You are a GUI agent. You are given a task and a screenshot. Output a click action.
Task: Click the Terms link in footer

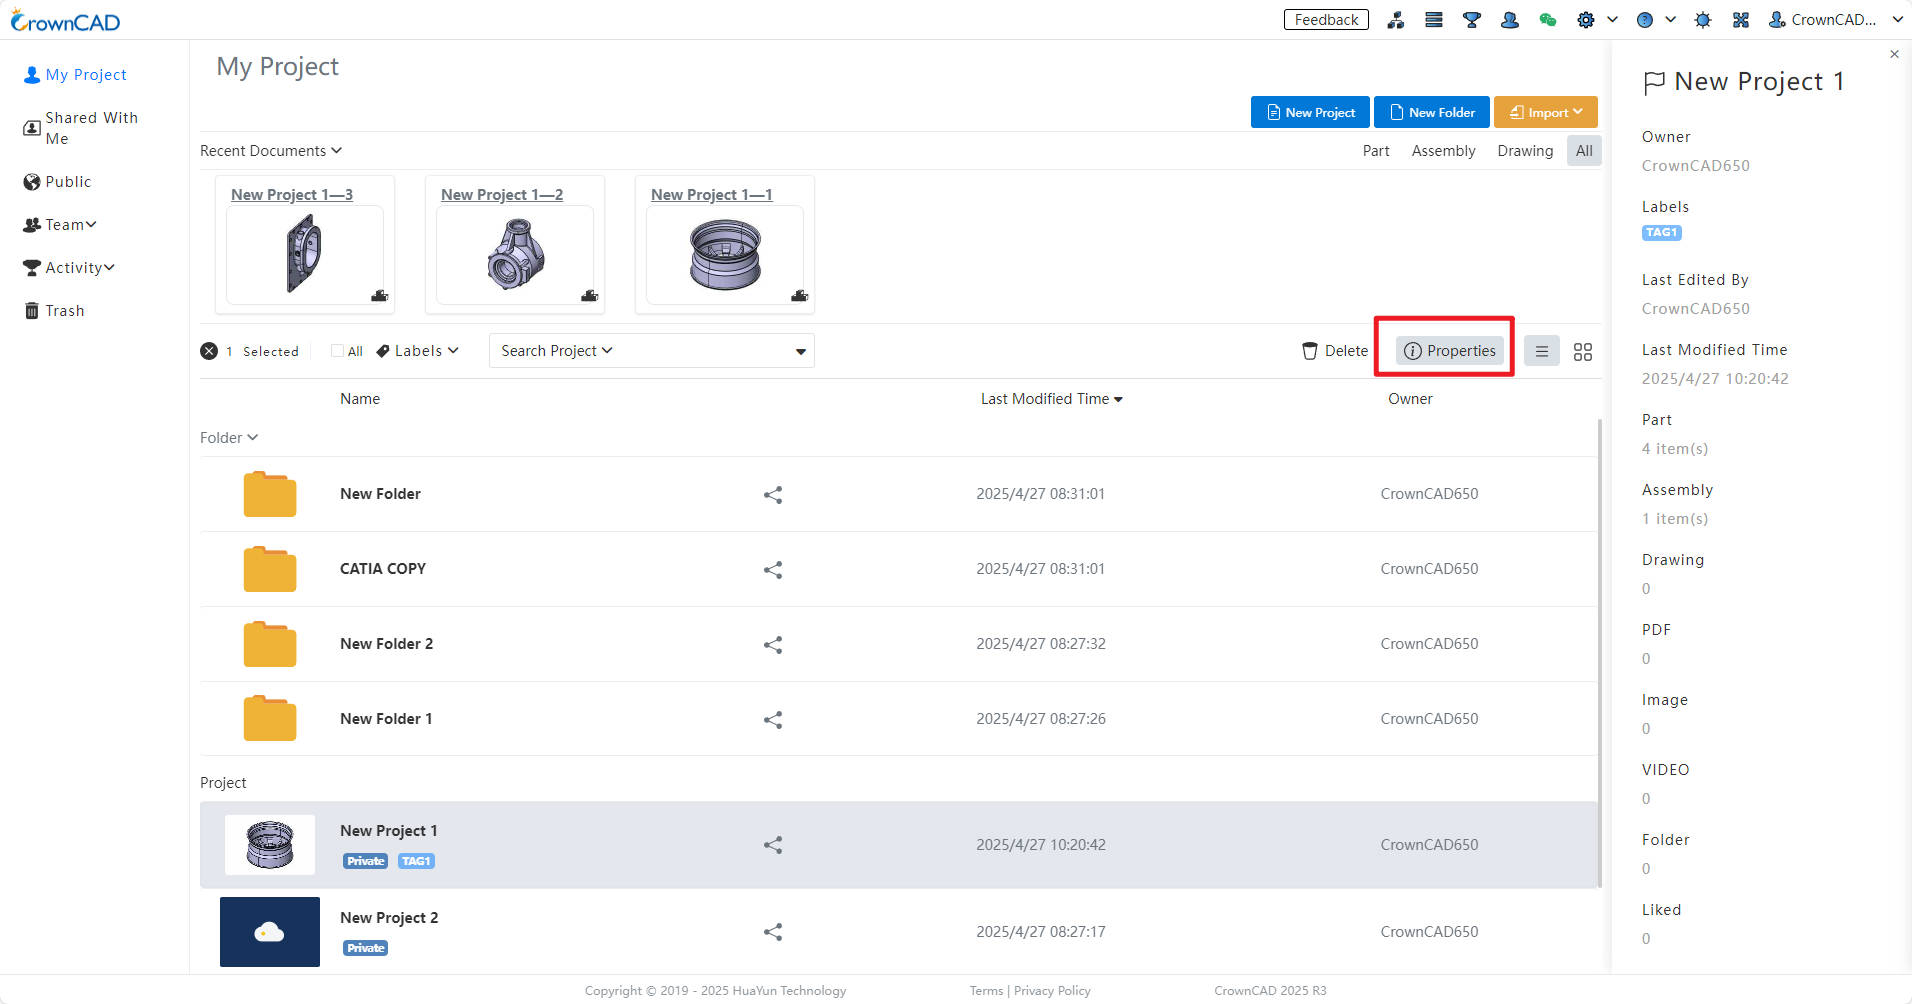pos(986,991)
